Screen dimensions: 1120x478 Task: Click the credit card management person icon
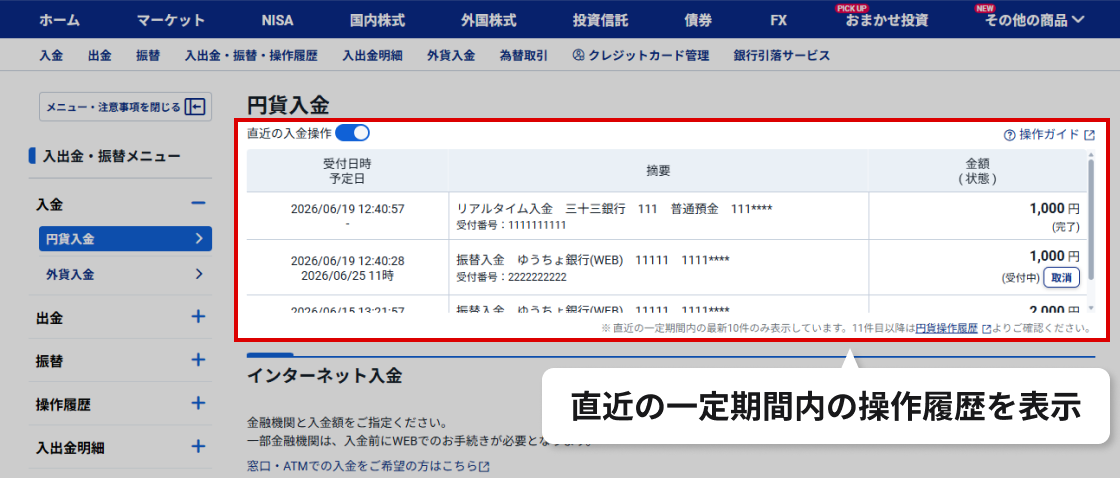[579, 55]
